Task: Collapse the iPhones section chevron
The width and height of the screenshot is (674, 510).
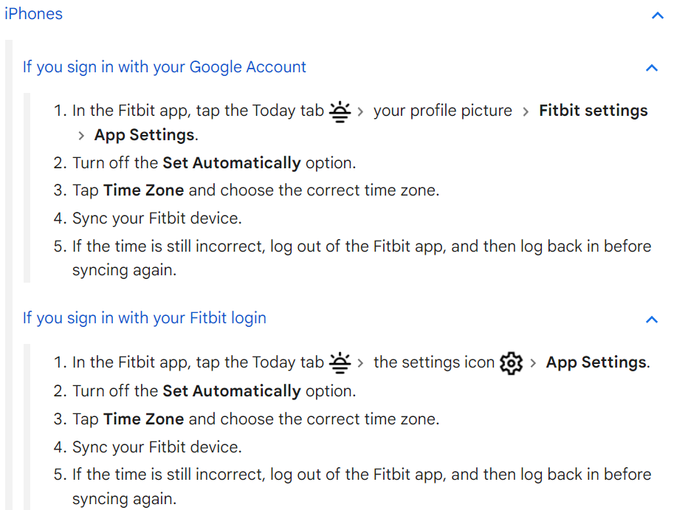Action: pyautogui.click(x=657, y=16)
